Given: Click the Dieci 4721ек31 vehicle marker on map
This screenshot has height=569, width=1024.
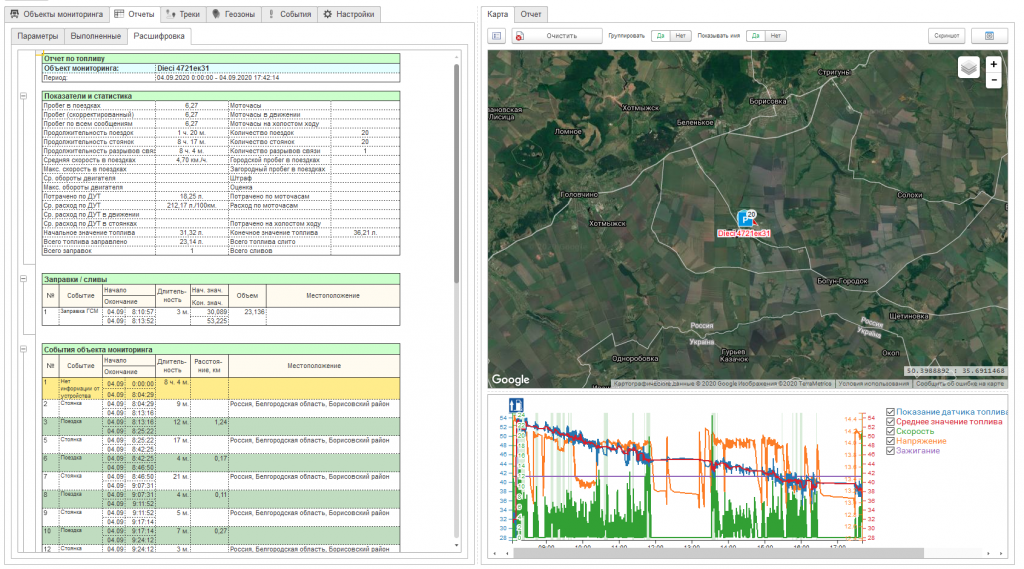Looking at the screenshot, I should pyautogui.click(x=745, y=218).
